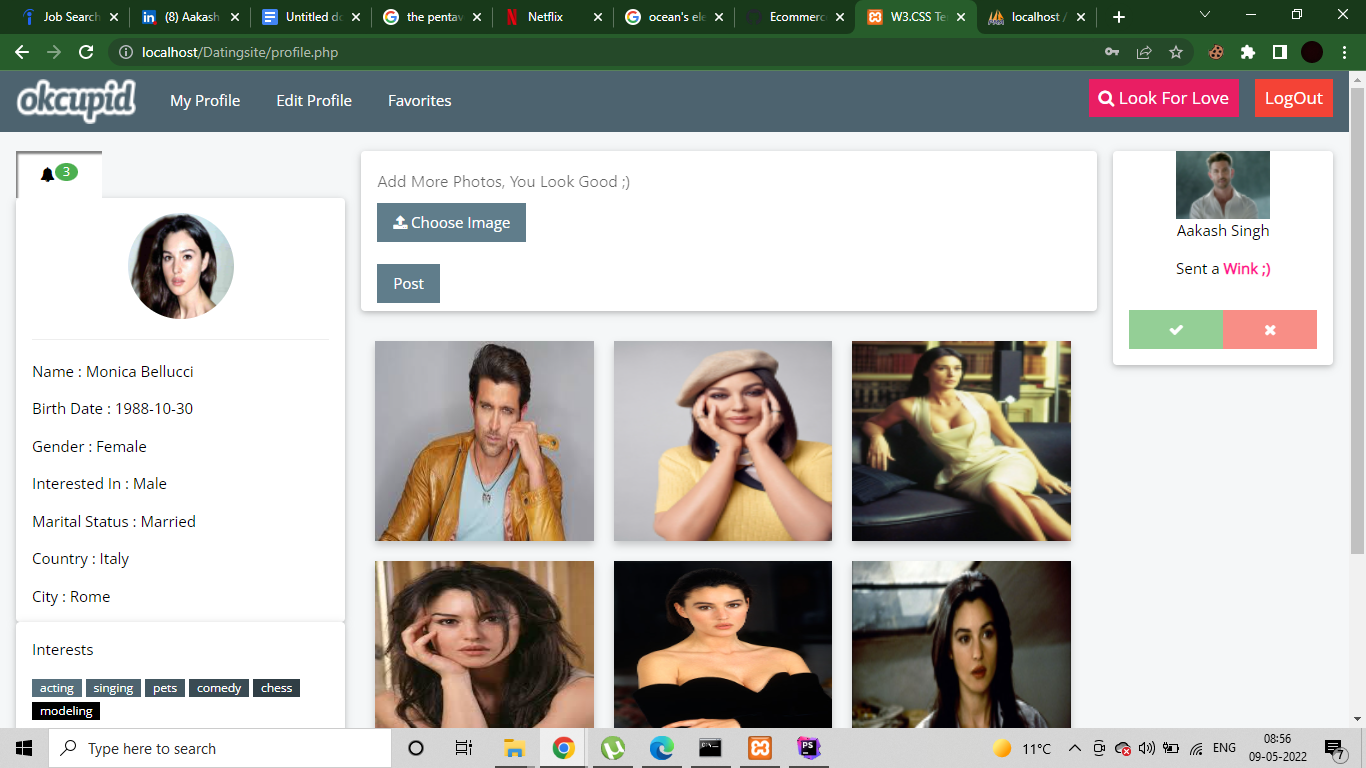Open the browser extensions puzzle icon
1366x768 pixels.
coord(1248,50)
